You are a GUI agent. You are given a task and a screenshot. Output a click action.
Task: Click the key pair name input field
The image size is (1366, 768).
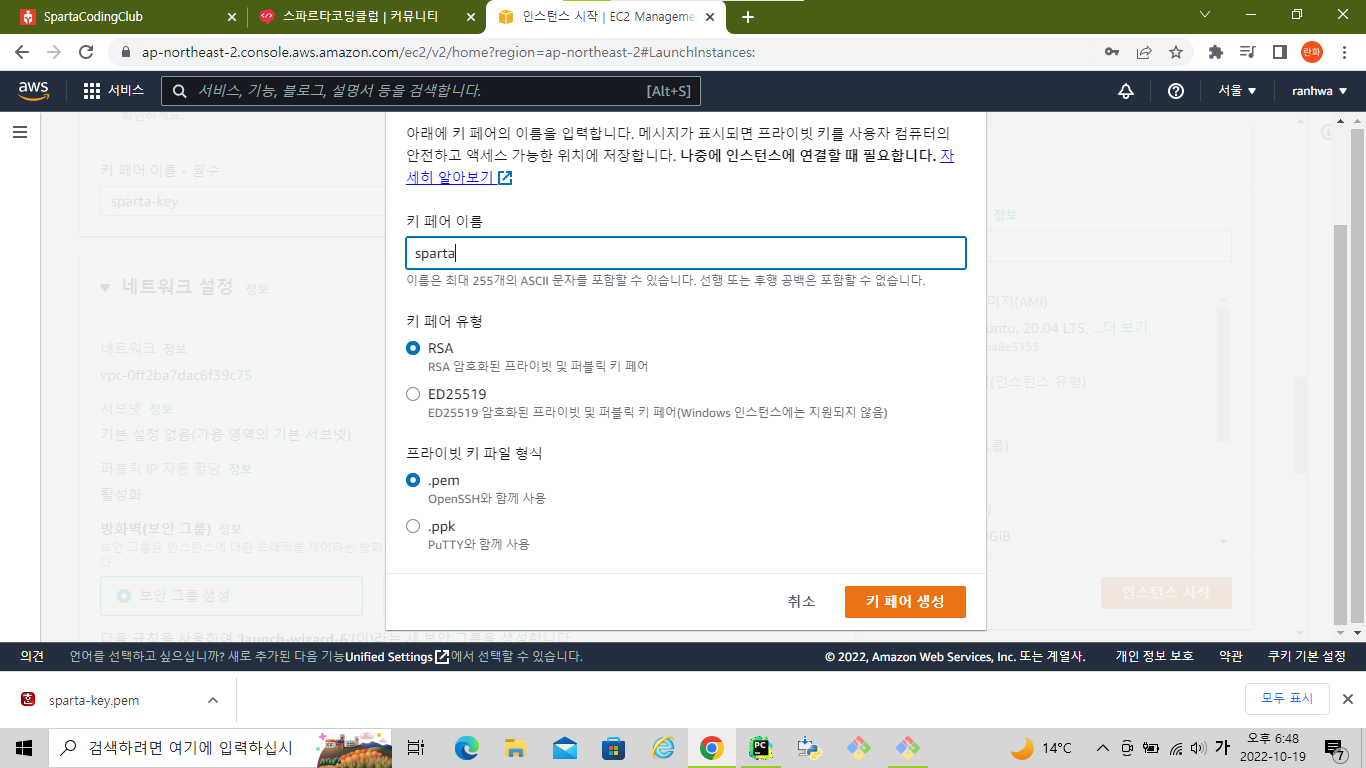686,253
